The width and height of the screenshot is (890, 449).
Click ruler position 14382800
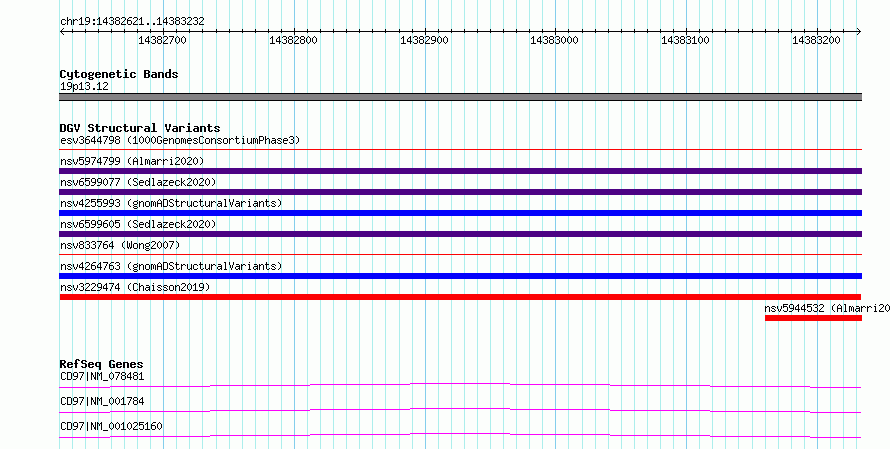click(293, 40)
